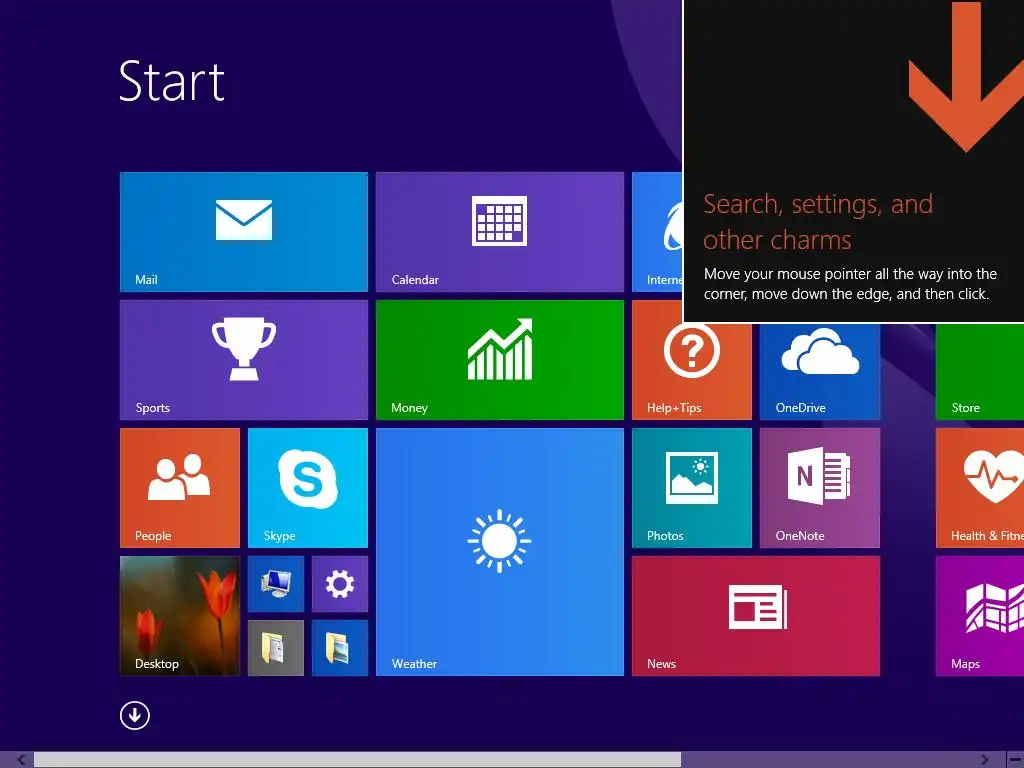Launch the OneNote tile
Screen dimensions: 1024x768
[820, 488]
